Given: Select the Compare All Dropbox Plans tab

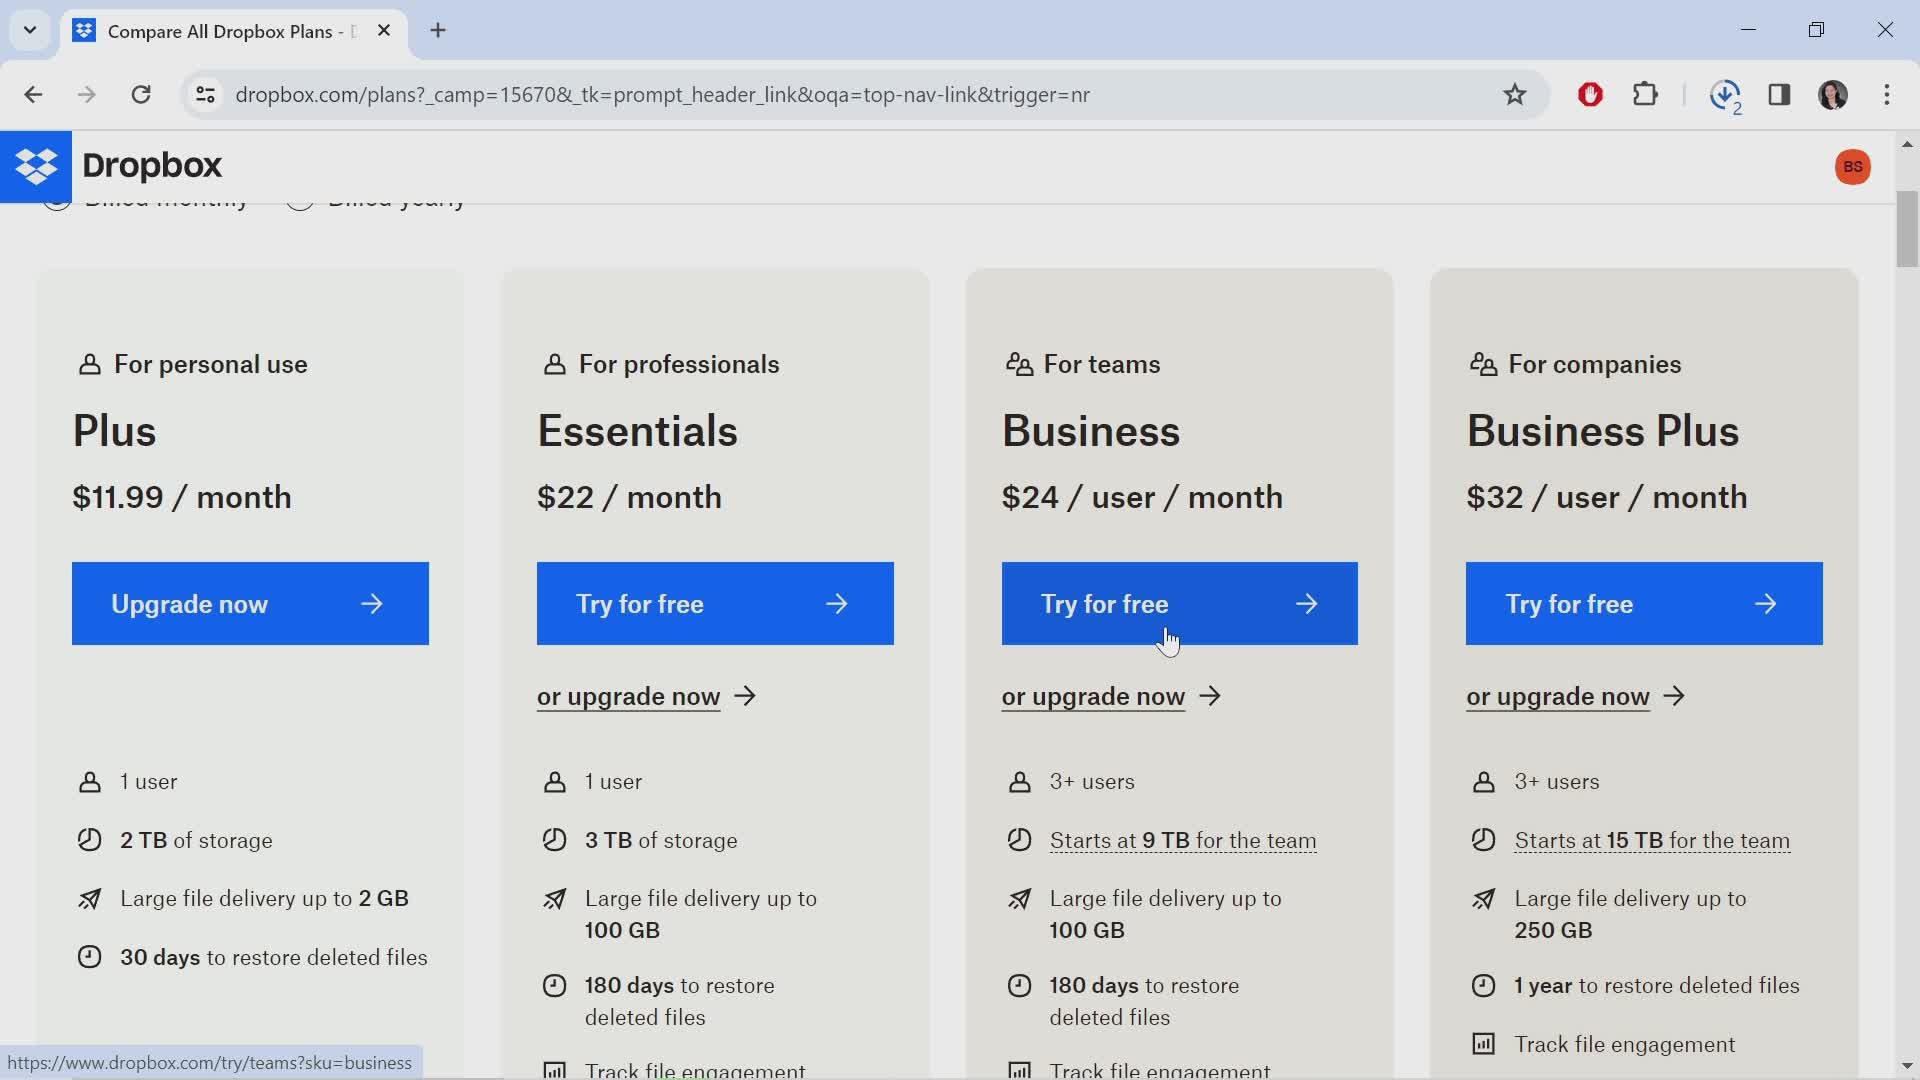Looking at the screenshot, I should [x=235, y=32].
